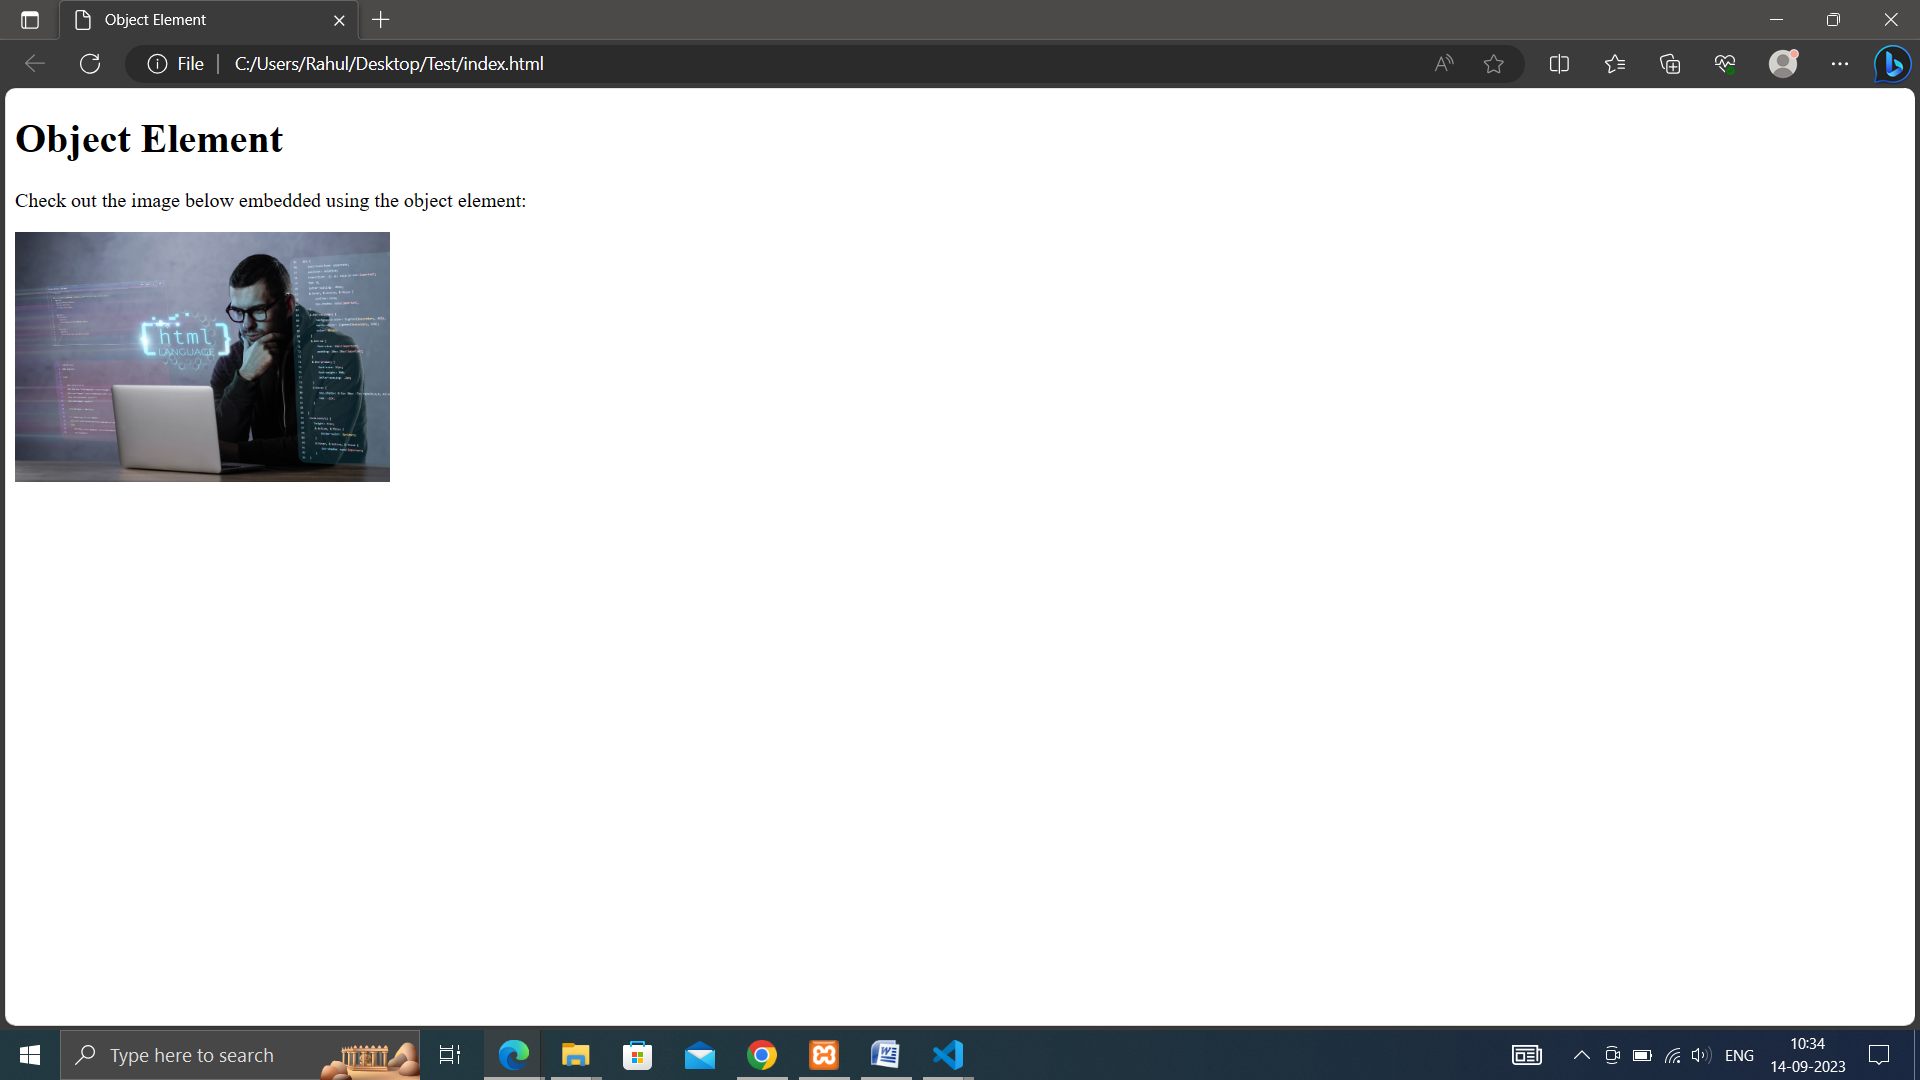This screenshot has height=1080, width=1920.
Task: Open Visual Studio Code from taskbar
Action: [948, 1055]
